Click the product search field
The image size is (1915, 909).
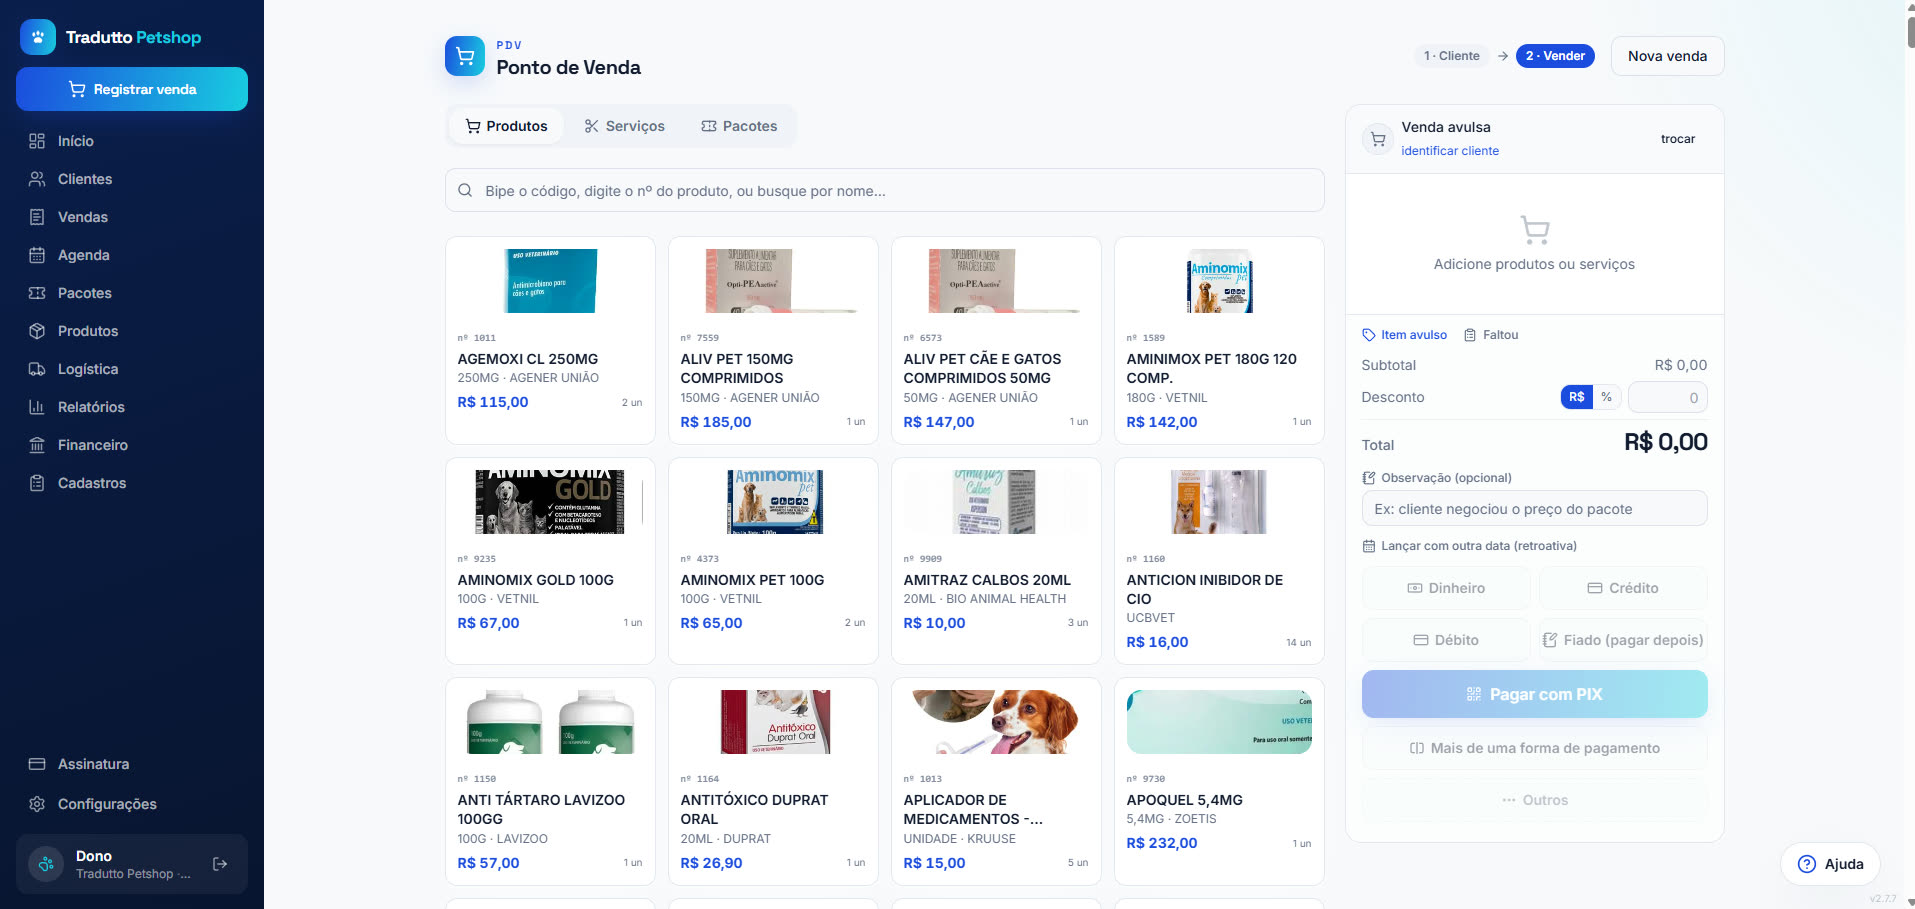tap(884, 190)
